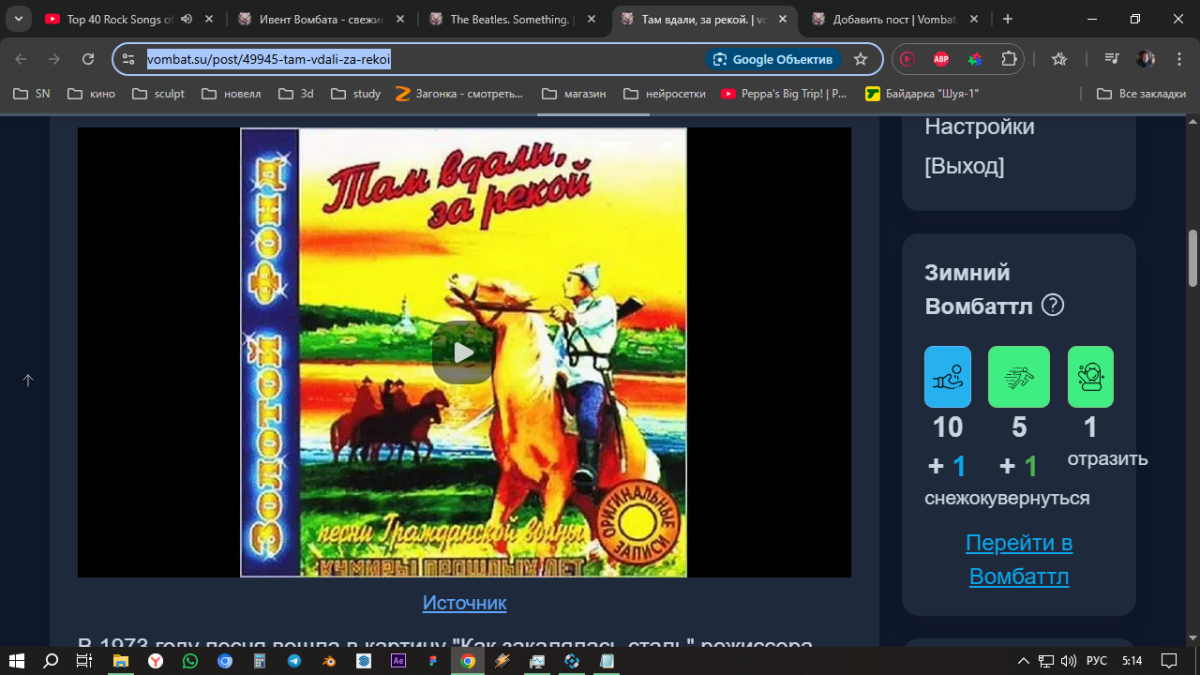Log out via the [Выход] link
This screenshot has width=1200, height=675.
pyautogui.click(x=965, y=166)
